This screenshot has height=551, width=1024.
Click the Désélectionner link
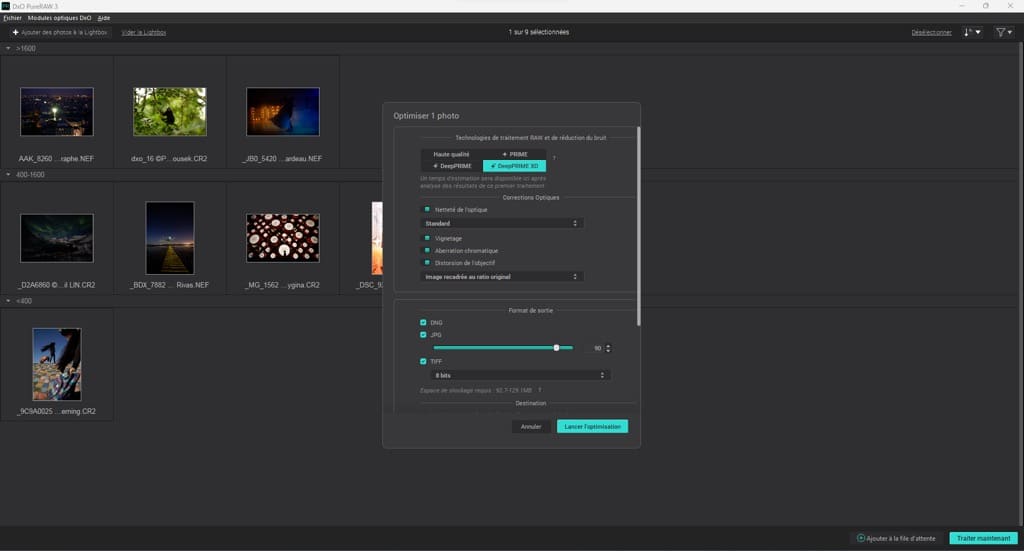click(931, 32)
